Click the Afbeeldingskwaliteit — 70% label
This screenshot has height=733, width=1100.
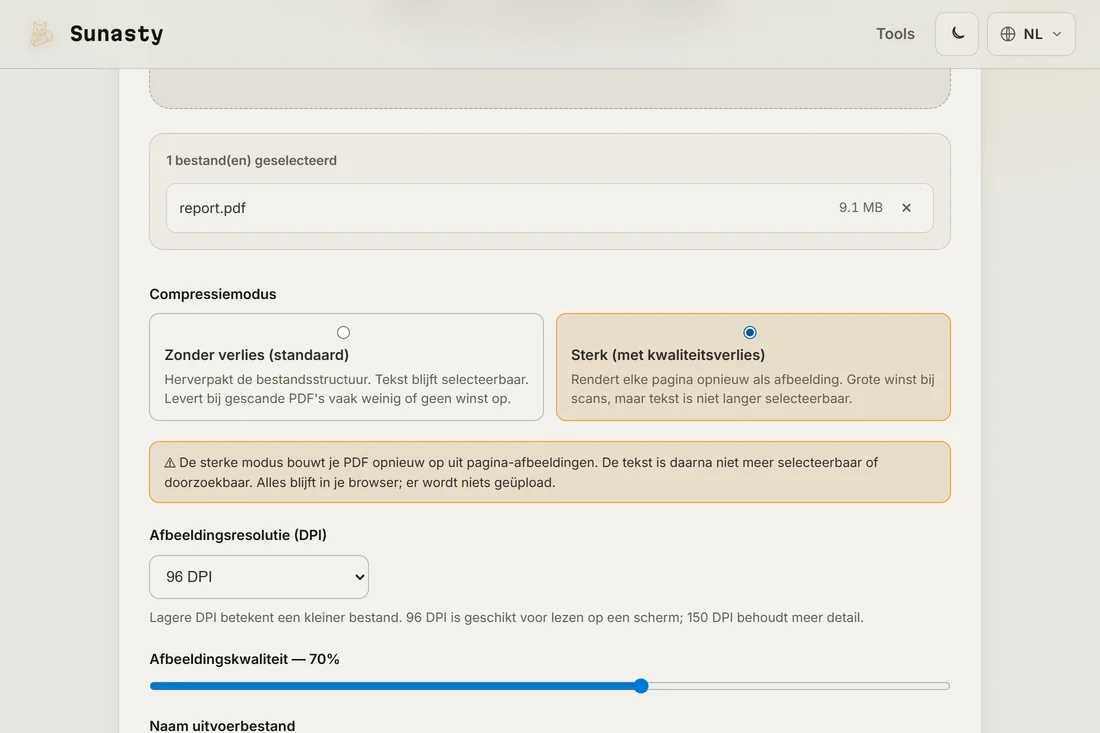(244, 659)
